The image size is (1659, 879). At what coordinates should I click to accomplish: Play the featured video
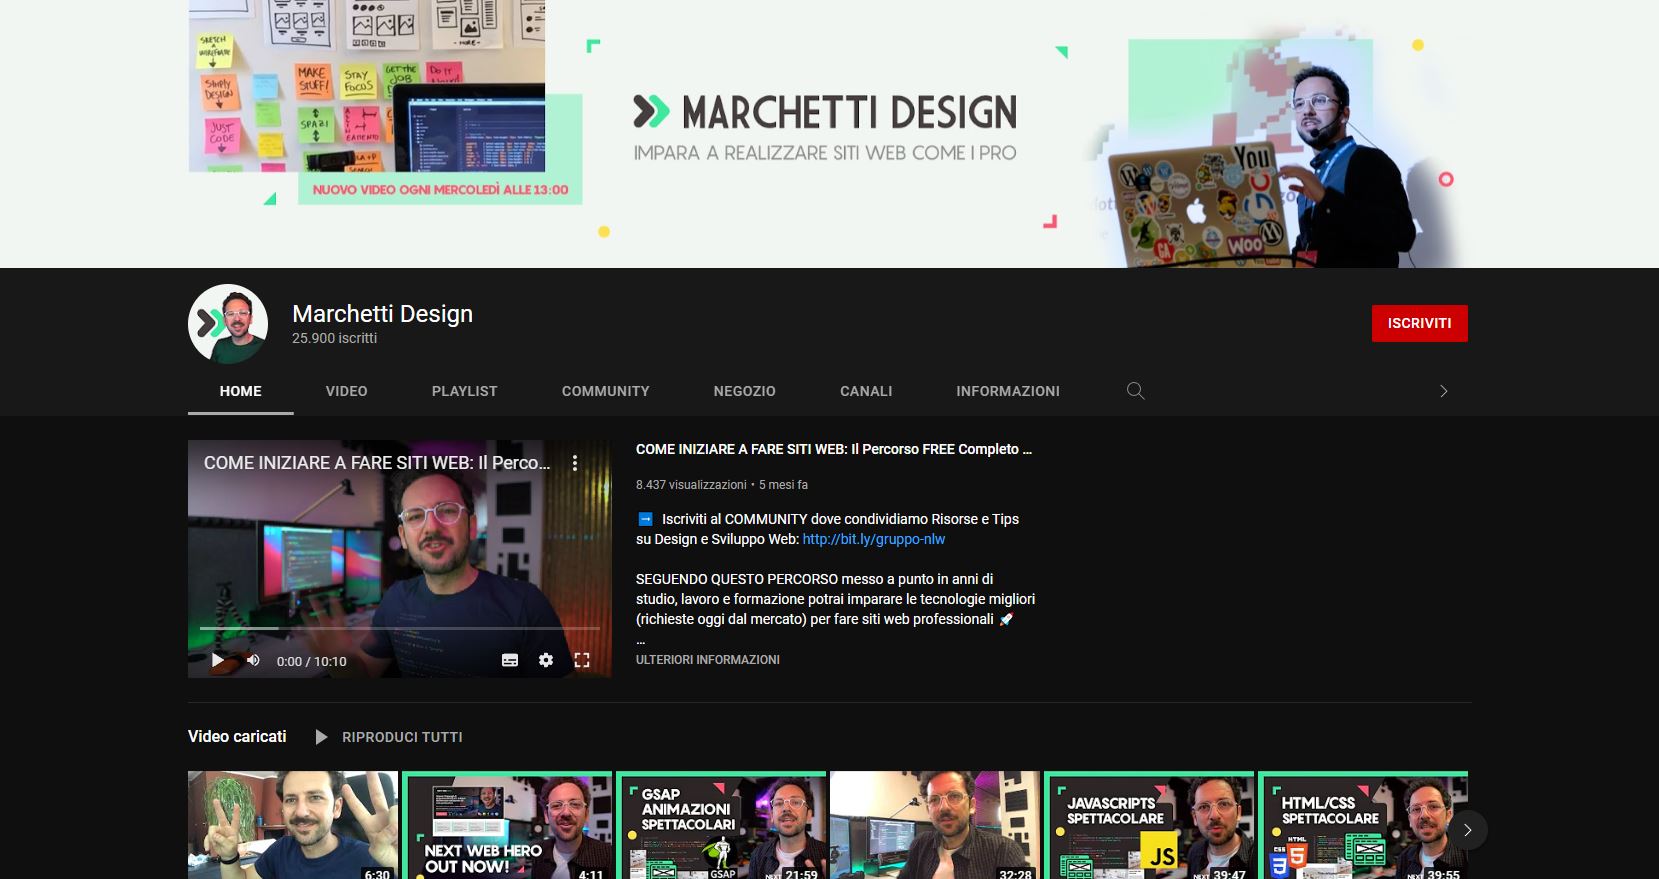pyautogui.click(x=217, y=660)
